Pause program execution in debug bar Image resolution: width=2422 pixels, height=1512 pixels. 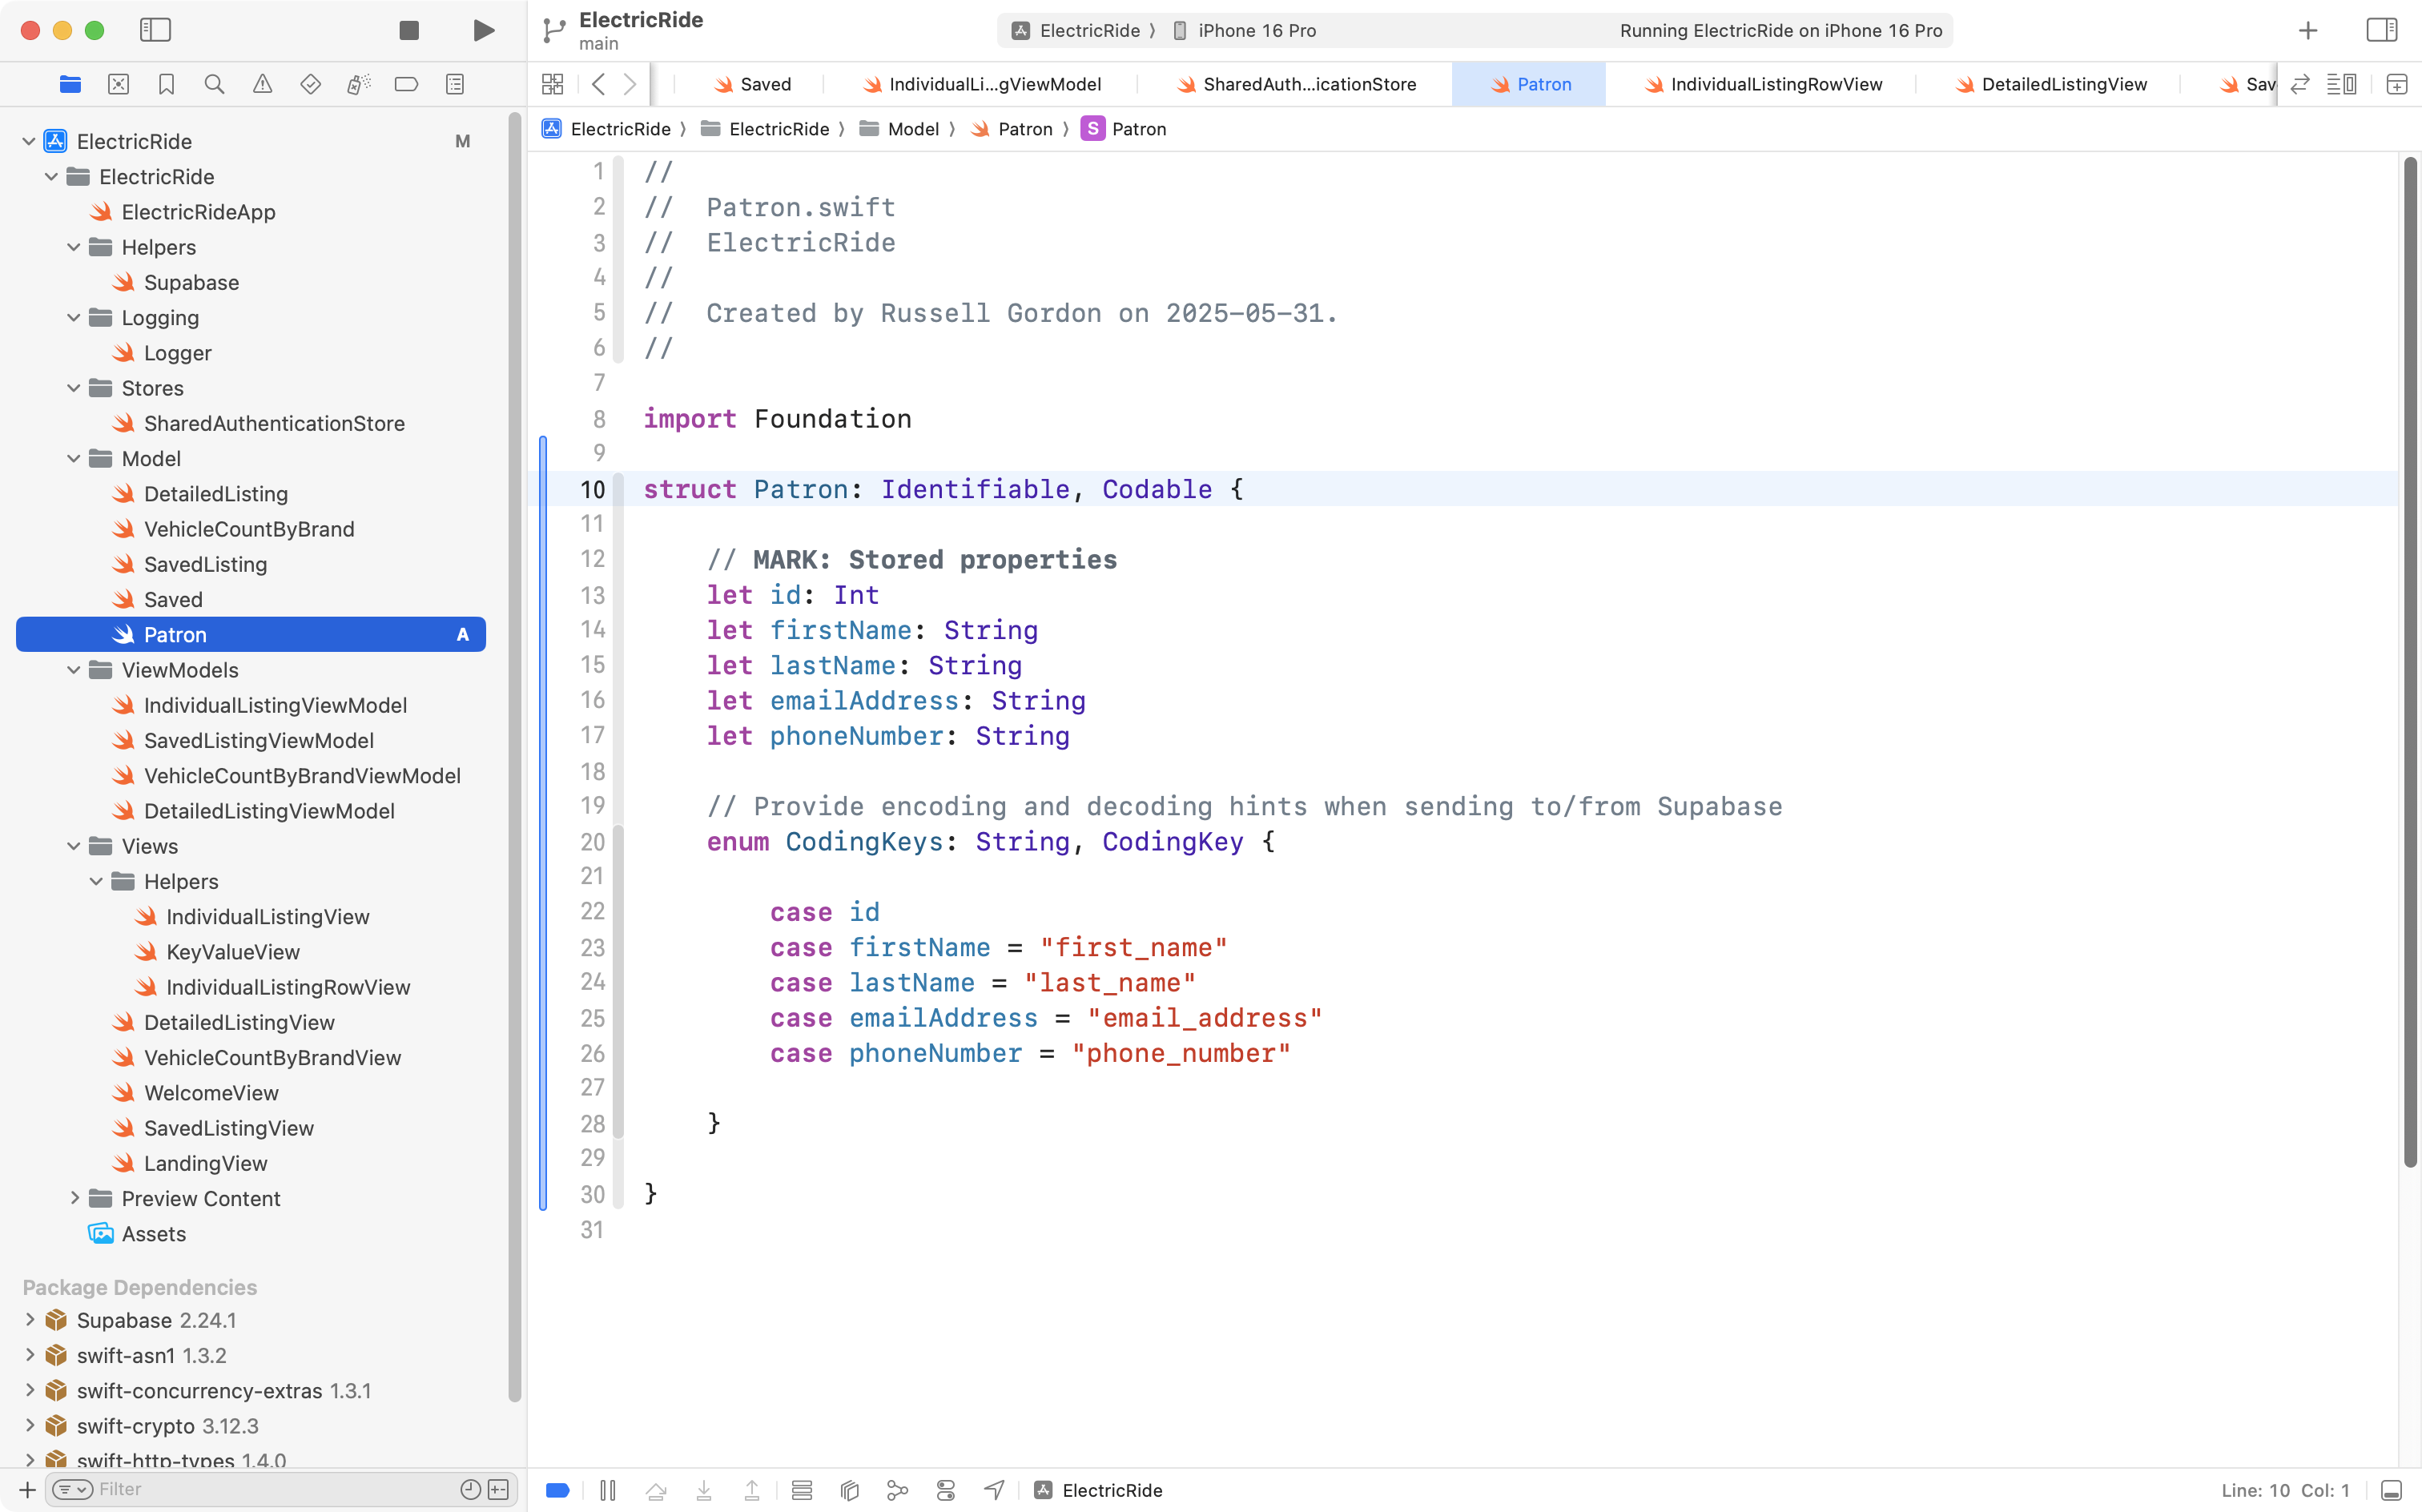click(x=607, y=1490)
